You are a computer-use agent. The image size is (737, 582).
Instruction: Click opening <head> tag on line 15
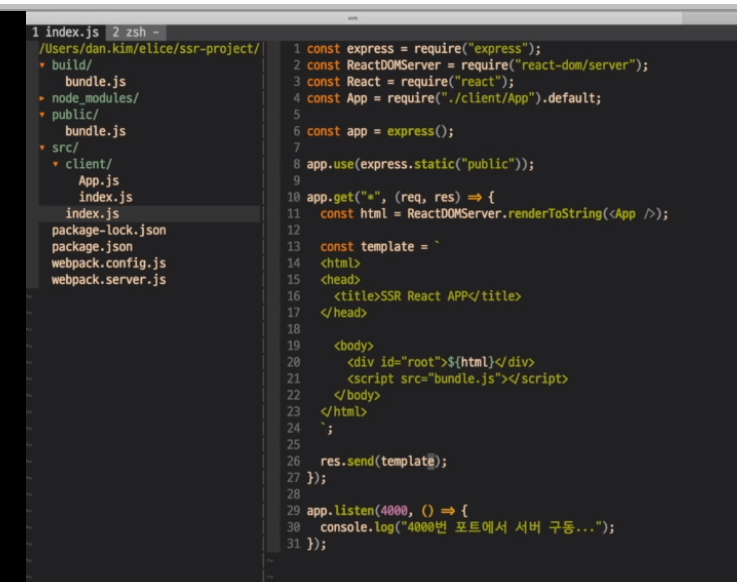point(340,280)
